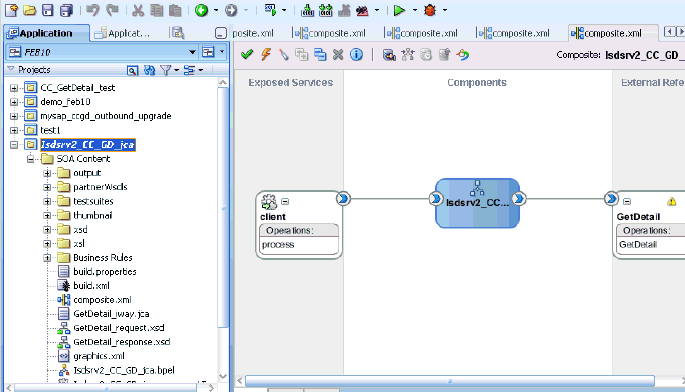
Task: Collapse the lsdsrv2_CC_GD_jca project
Action: (x=14, y=145)
